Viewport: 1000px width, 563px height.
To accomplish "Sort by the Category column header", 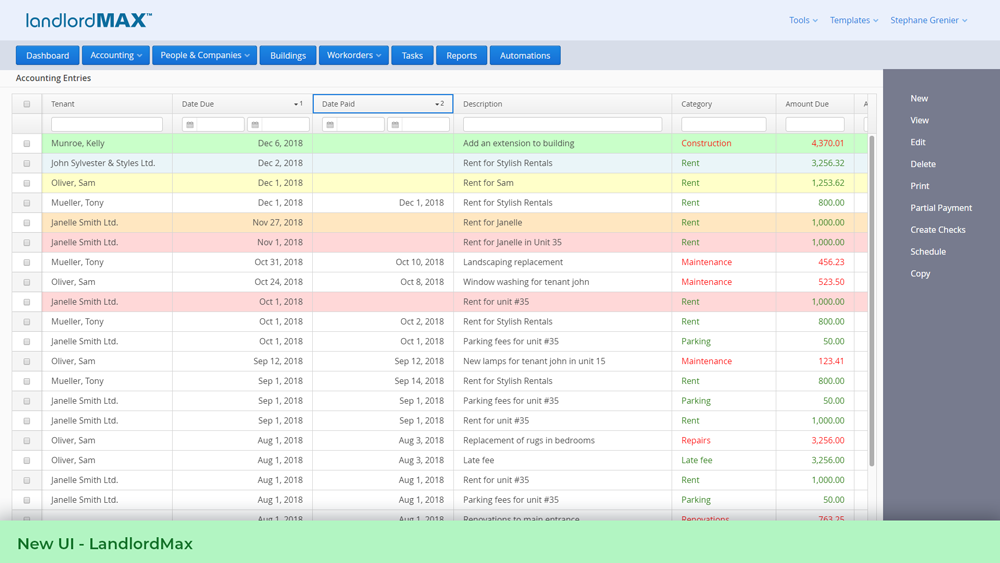I will click(x=724, y=104).
